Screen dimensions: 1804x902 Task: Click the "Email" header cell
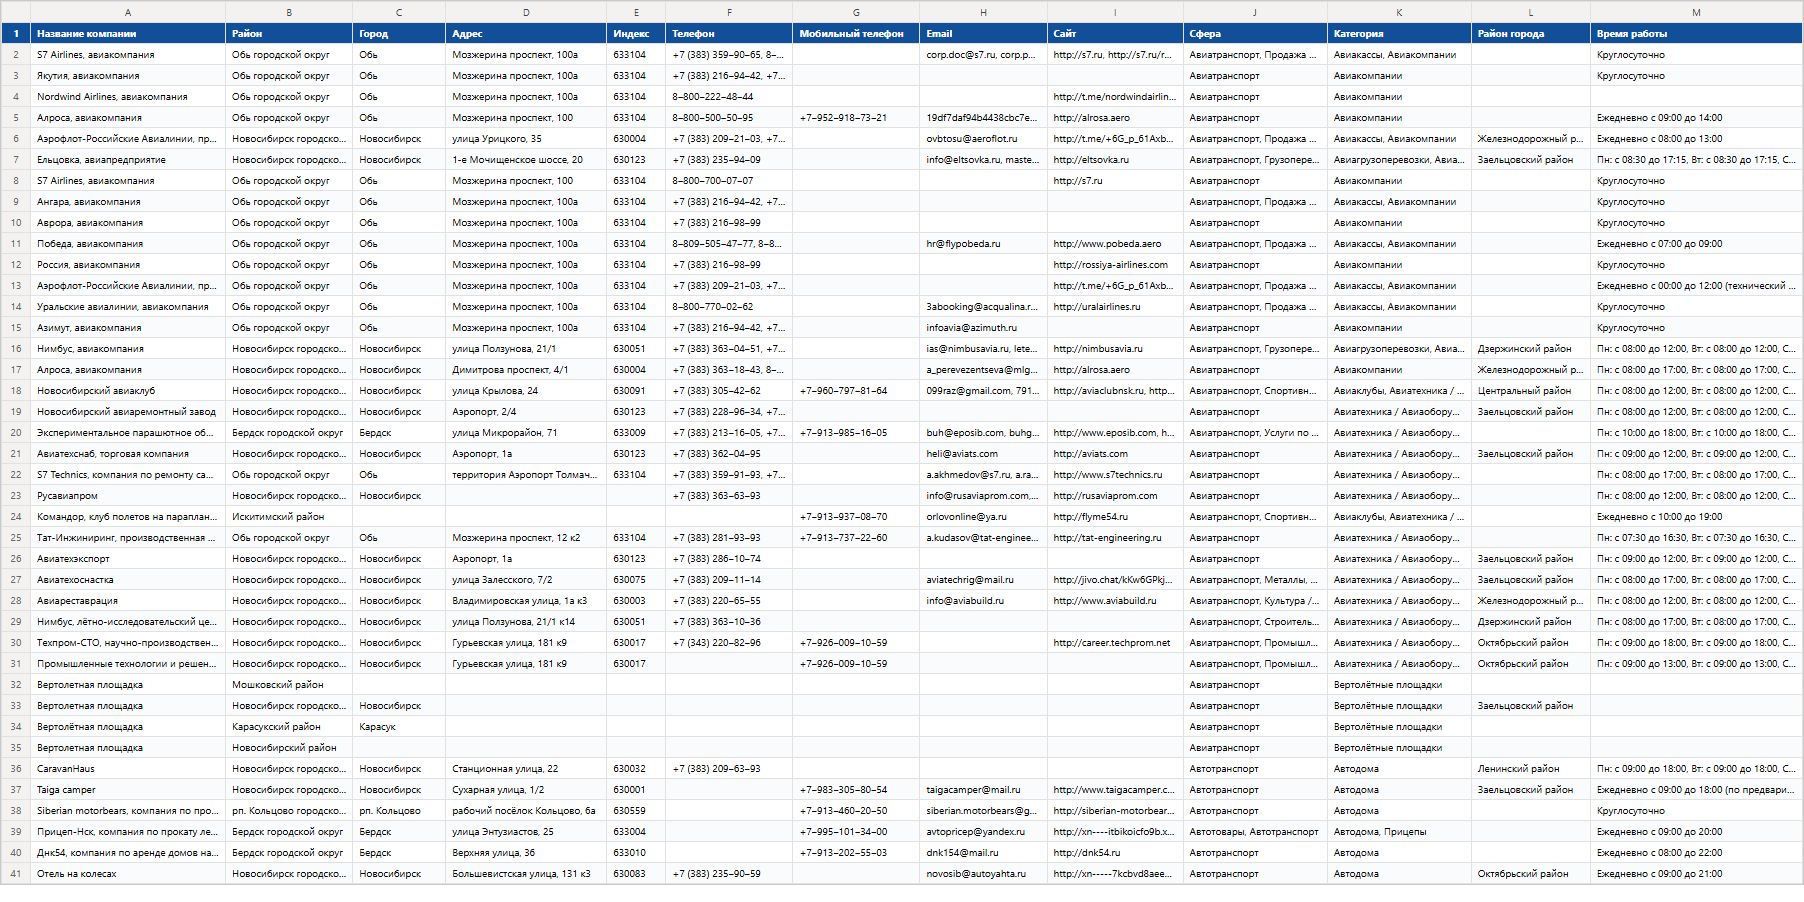(x=983, y=34)
